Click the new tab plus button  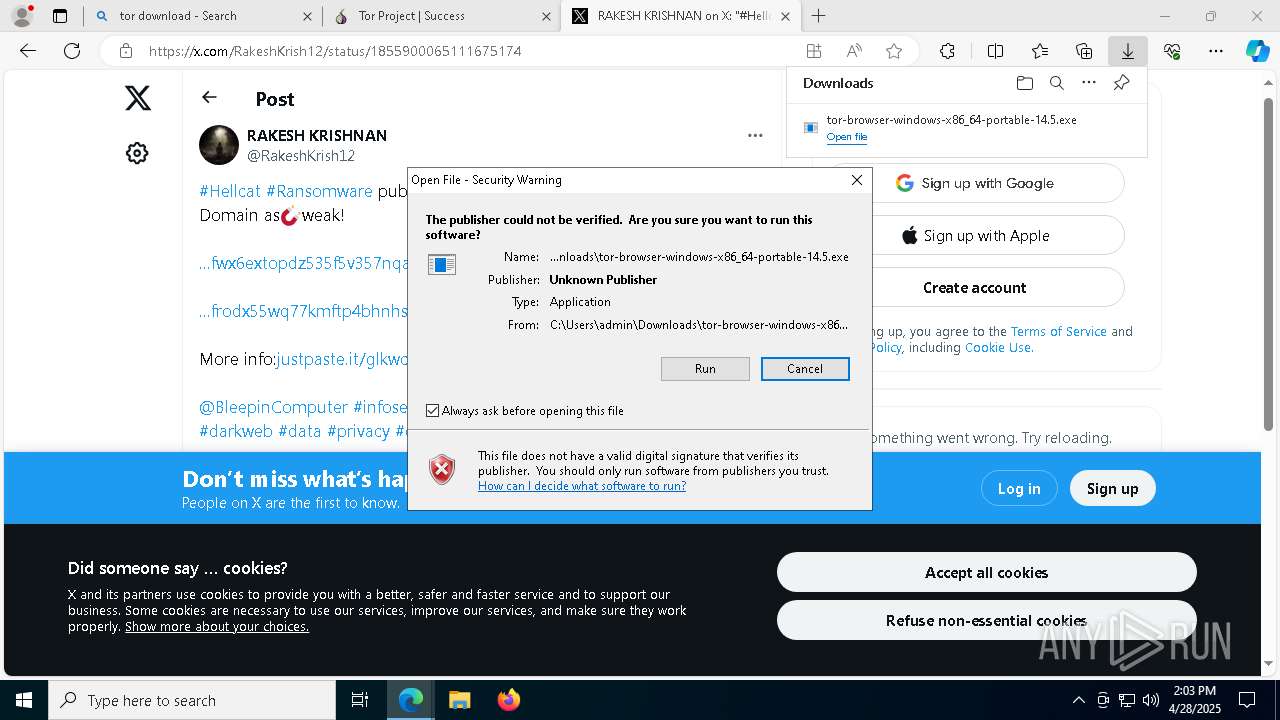point(819,16)
